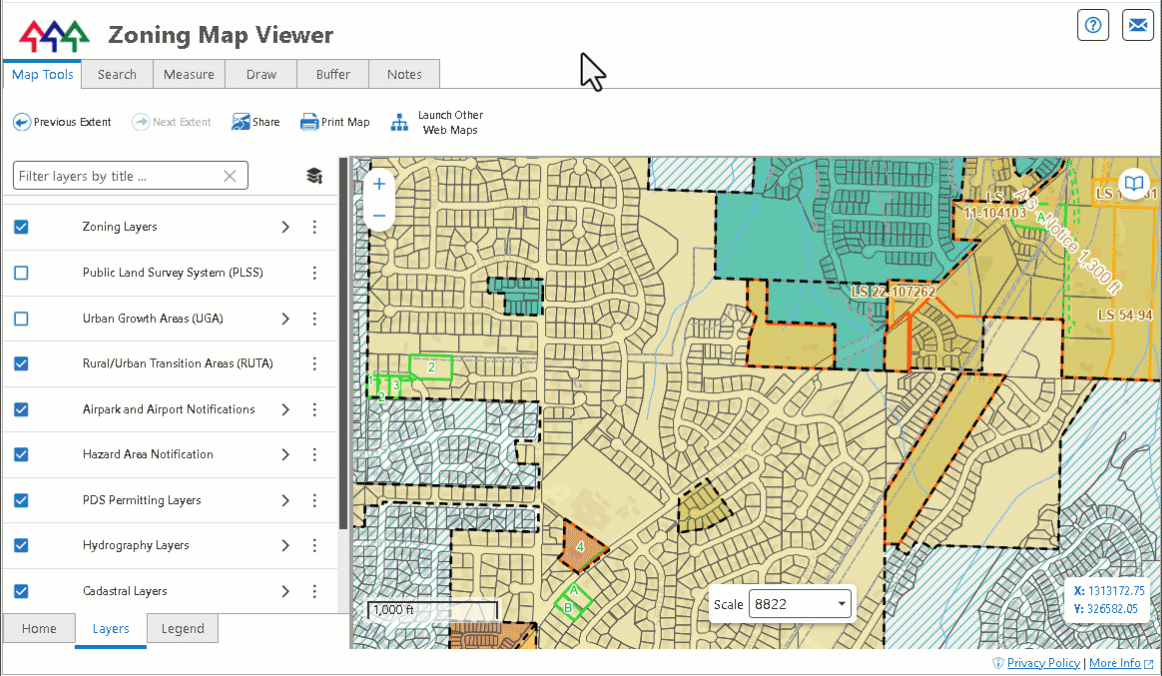Switch to the Legend panel tab
Image resolution: width=1162 pixels, height=676 pixels.
pyautogui.click(x=182, y=629)
